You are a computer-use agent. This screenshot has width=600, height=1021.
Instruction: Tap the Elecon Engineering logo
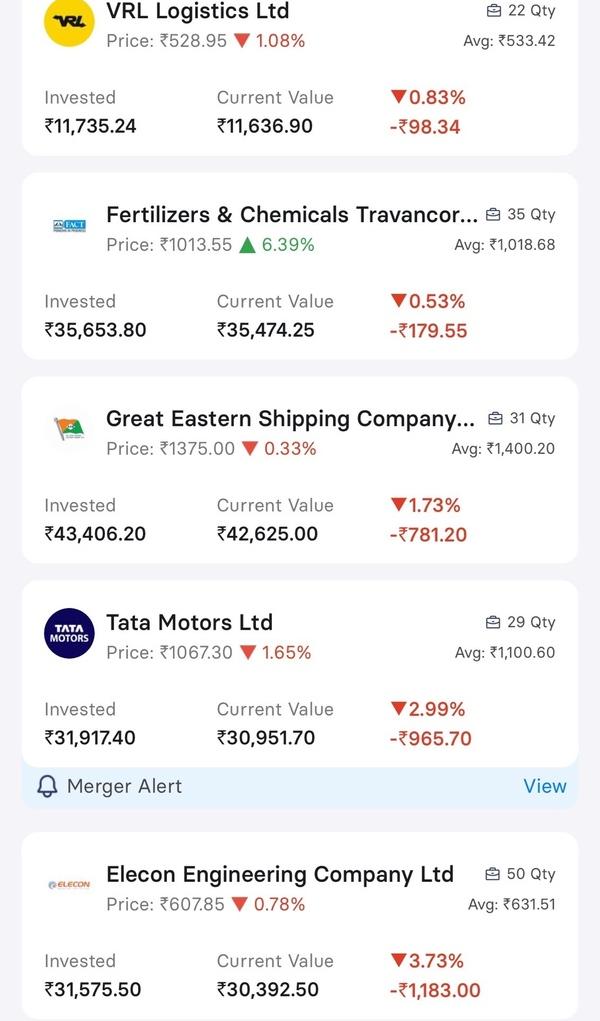(69, 885)
